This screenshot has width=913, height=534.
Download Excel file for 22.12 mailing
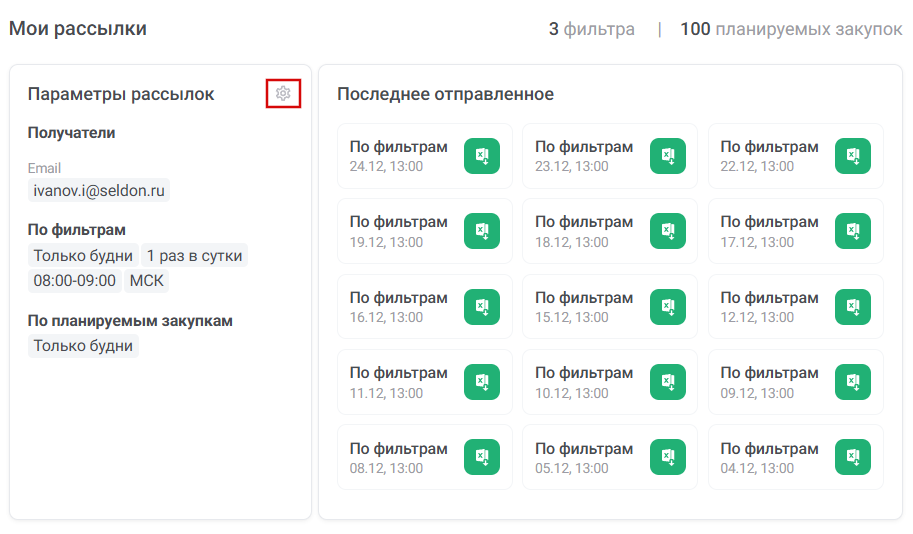click(853, 156)
